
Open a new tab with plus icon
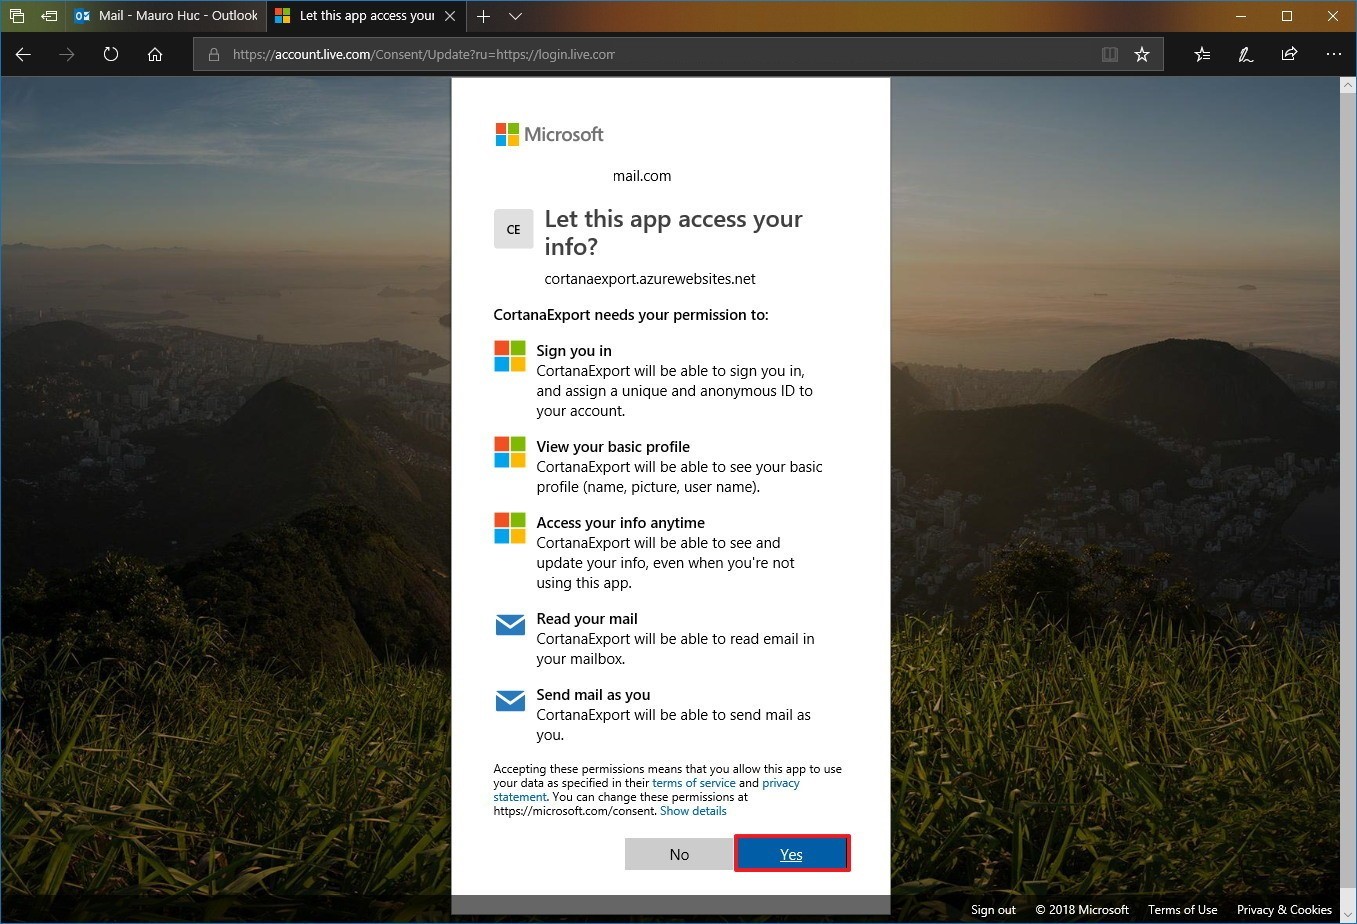point(484,16)
